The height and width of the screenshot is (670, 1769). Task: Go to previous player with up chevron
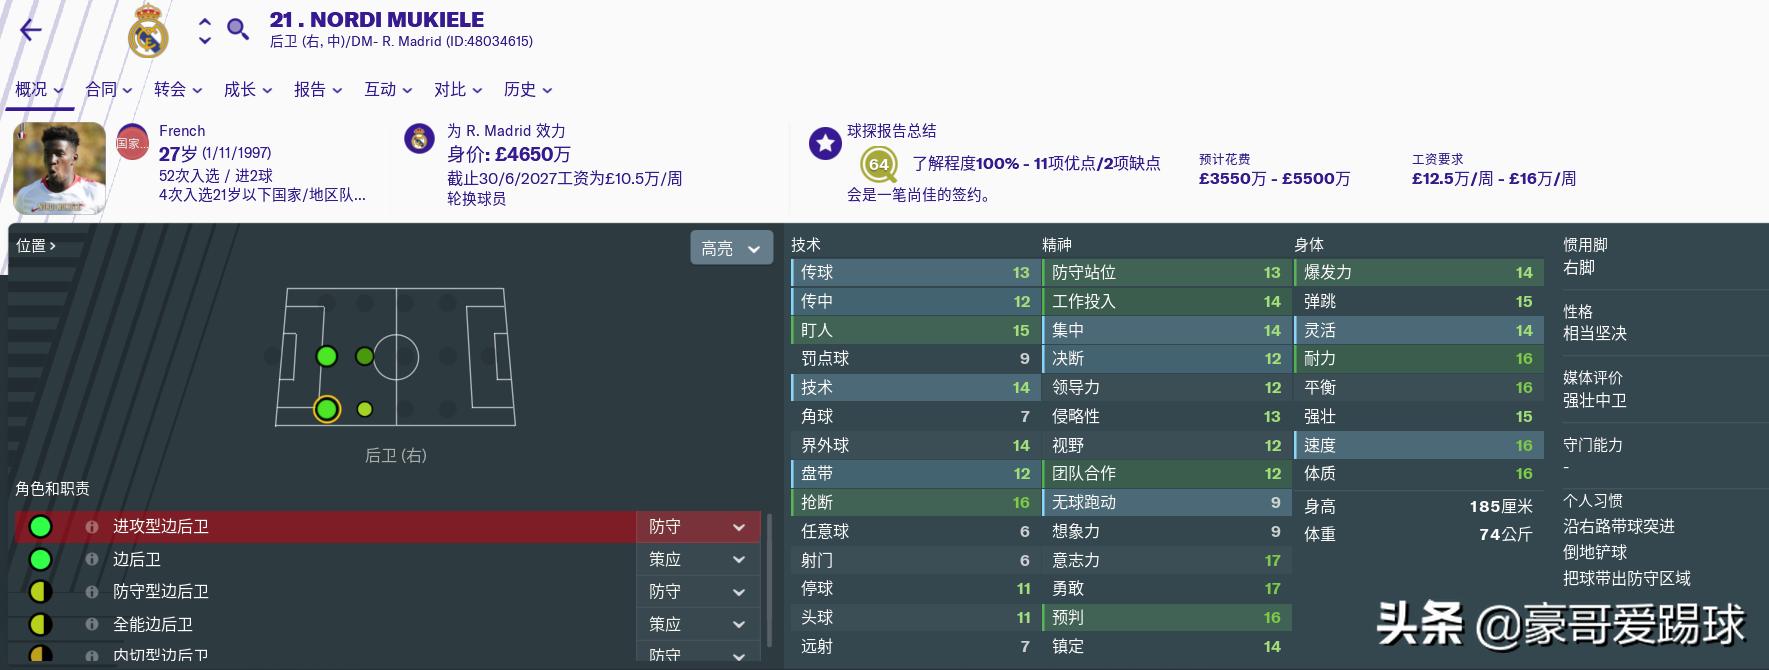[205, 21]
